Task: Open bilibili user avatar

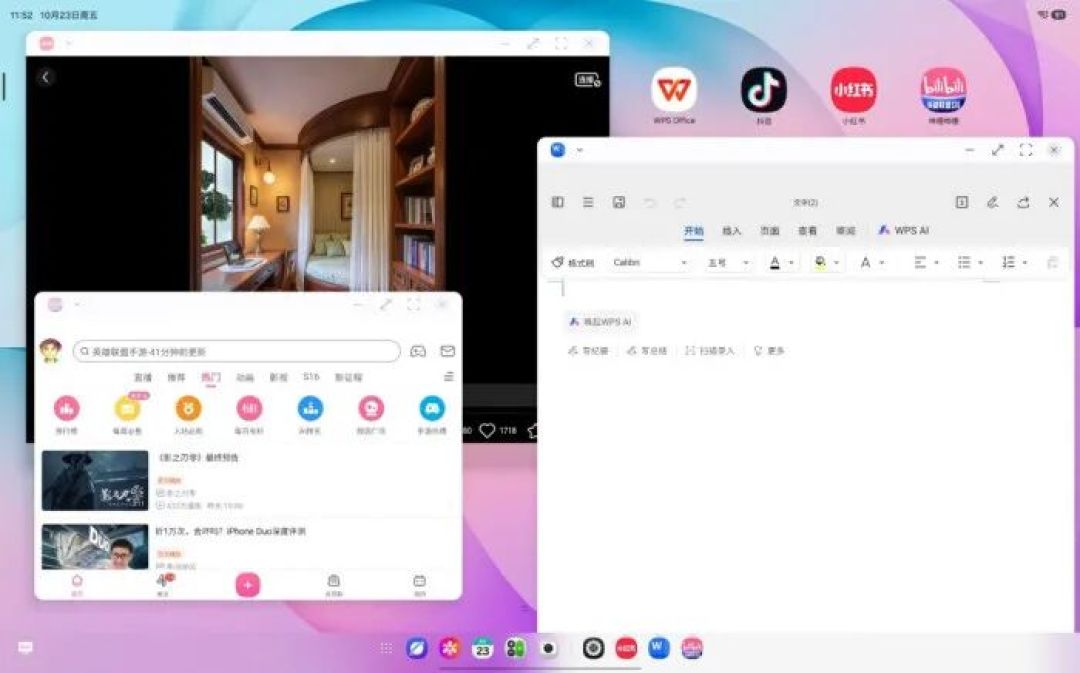Action: tap(50, 351)
